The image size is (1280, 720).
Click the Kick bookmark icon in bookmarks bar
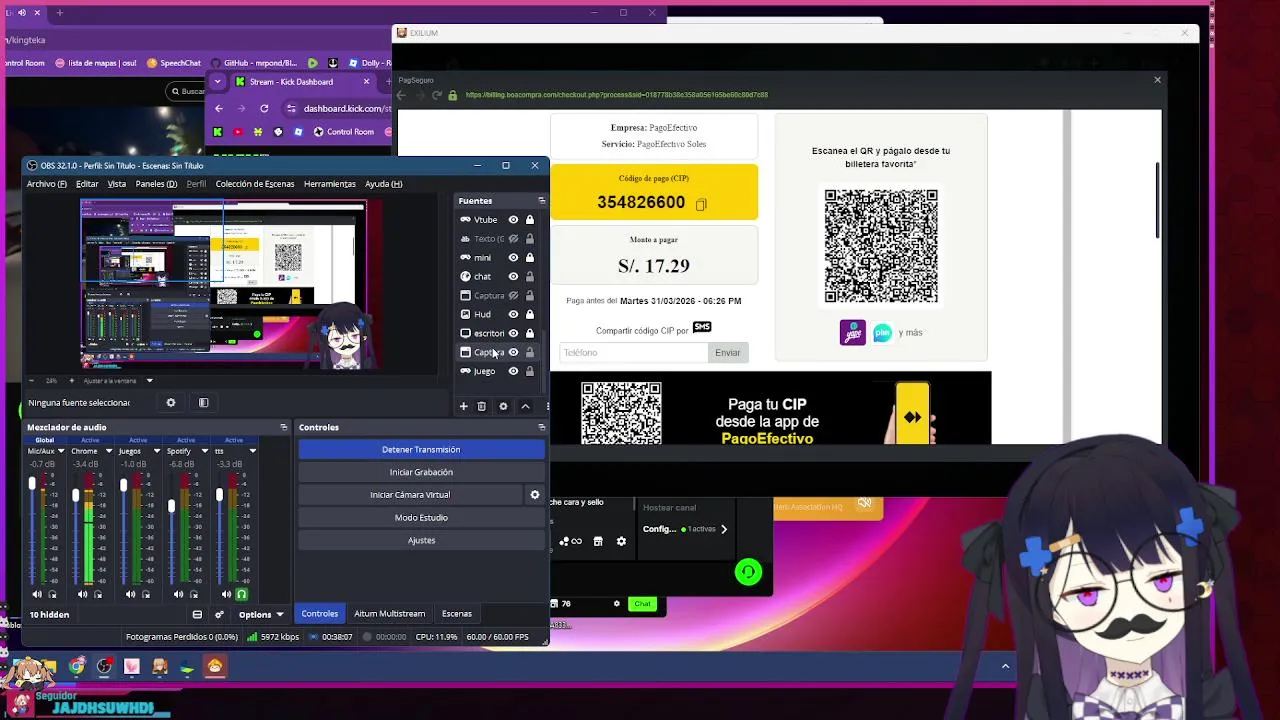coord(218,132)
